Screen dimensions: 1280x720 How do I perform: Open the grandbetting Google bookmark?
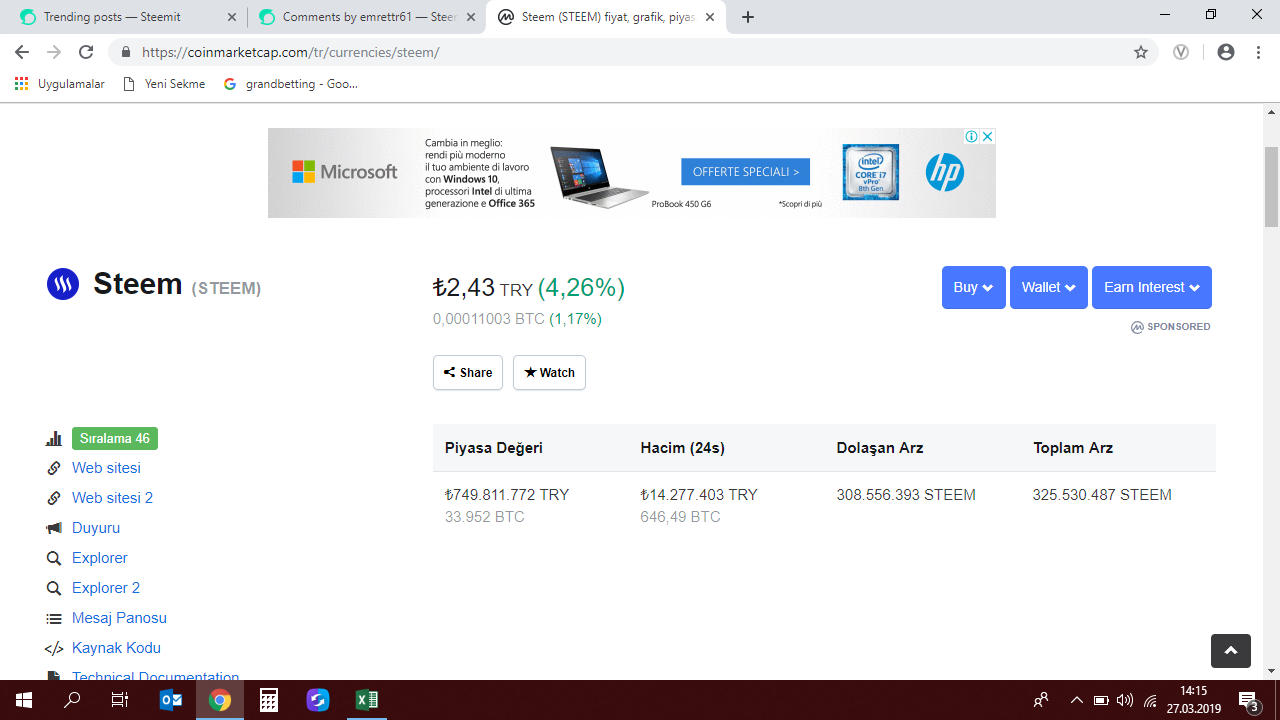[x=290, y=84]
